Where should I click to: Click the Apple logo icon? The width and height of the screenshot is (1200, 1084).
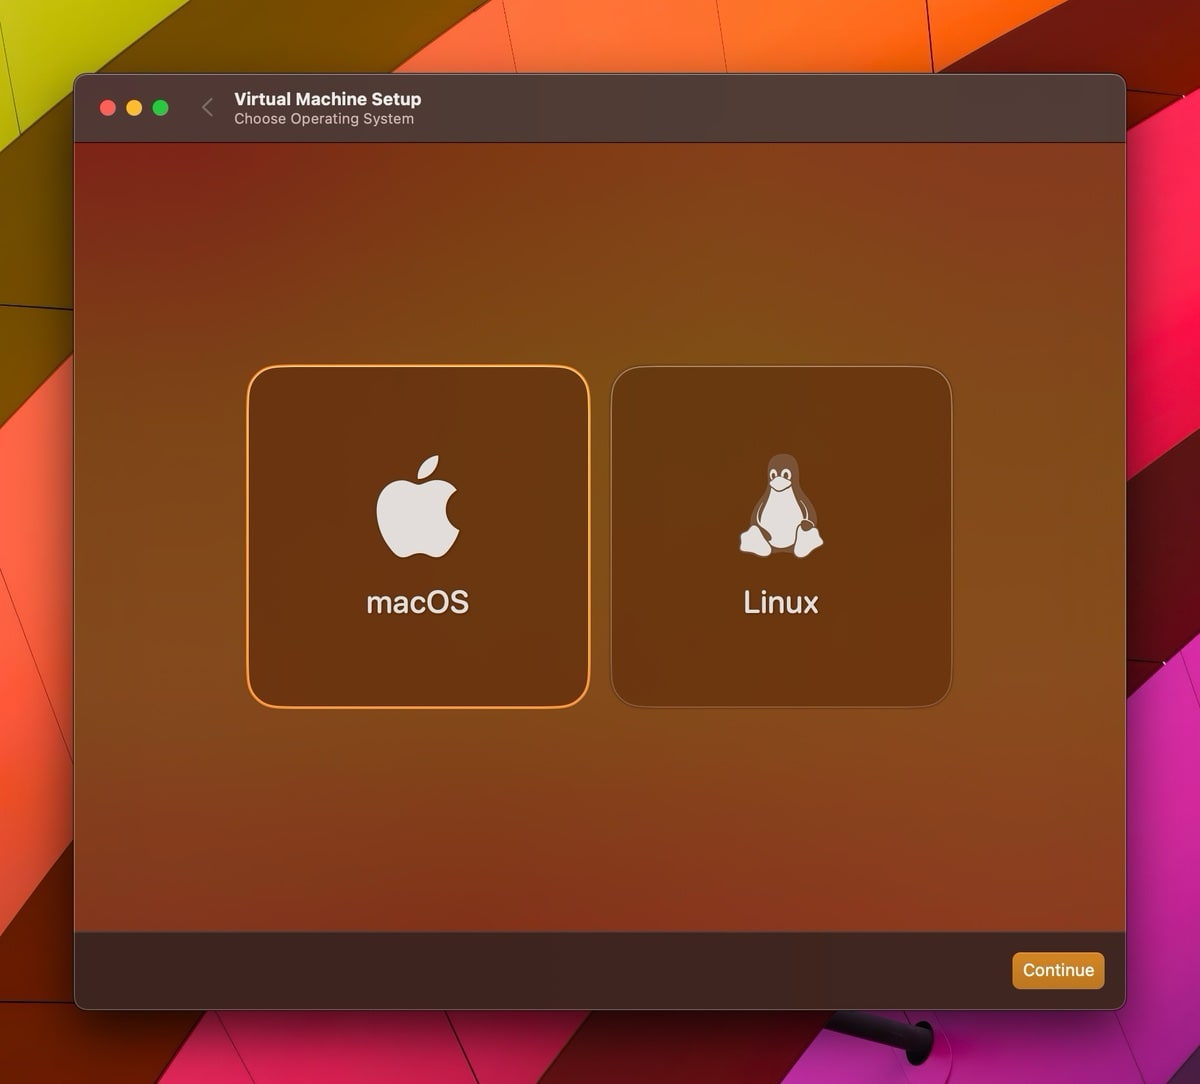(417, 507)
